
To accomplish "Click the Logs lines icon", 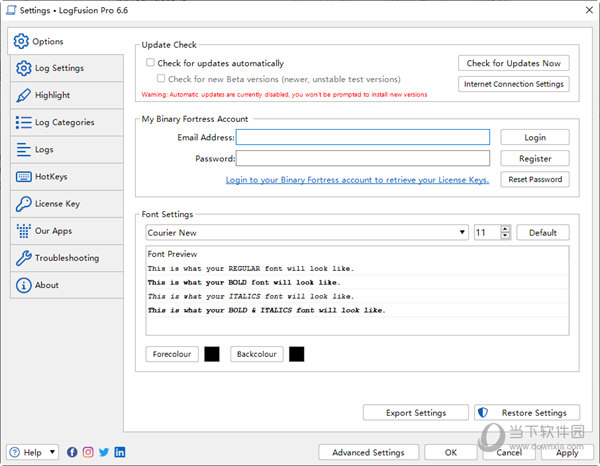I will pyautogui.click(x=24, y=150).
